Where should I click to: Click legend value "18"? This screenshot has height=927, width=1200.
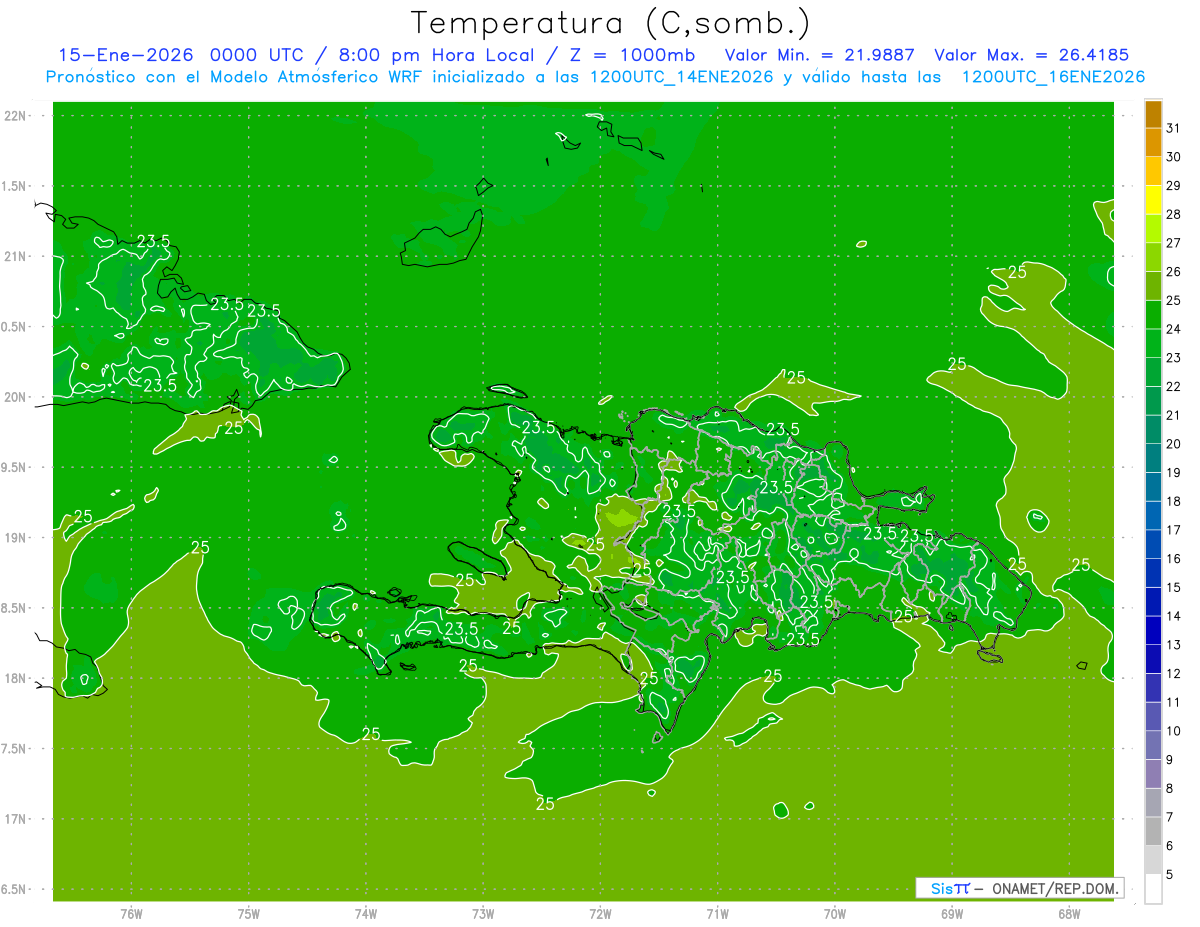(1173, 501)
